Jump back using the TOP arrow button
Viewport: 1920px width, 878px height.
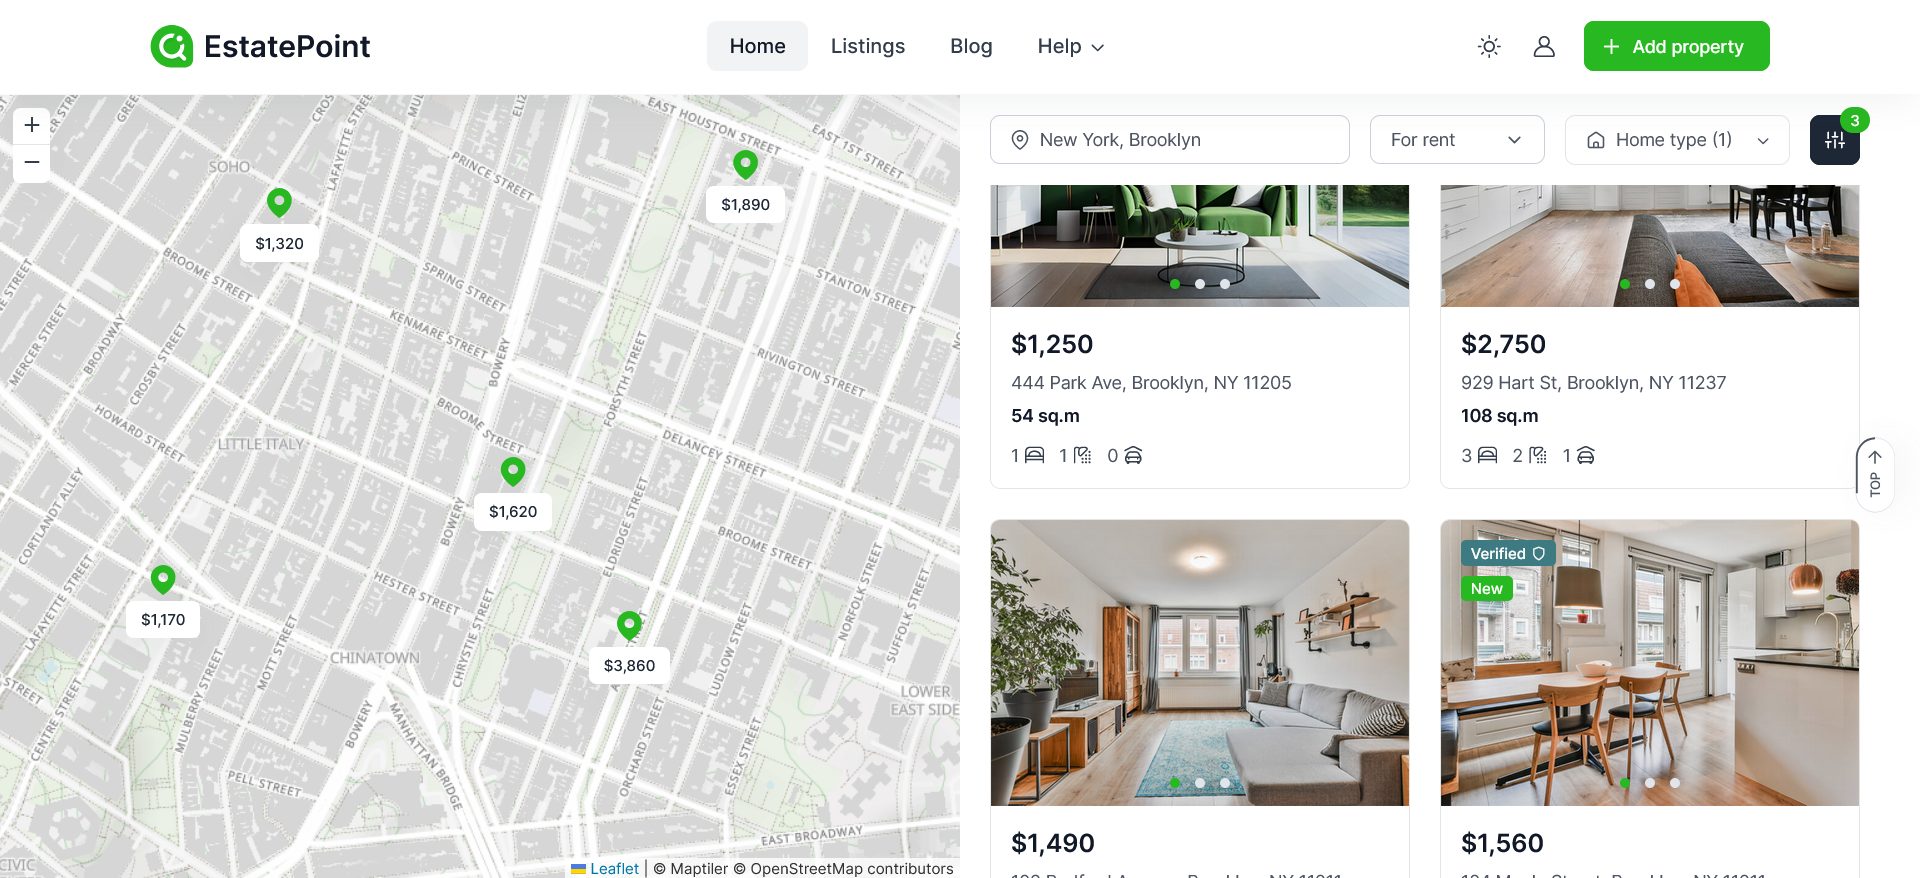click(1875, 474)
